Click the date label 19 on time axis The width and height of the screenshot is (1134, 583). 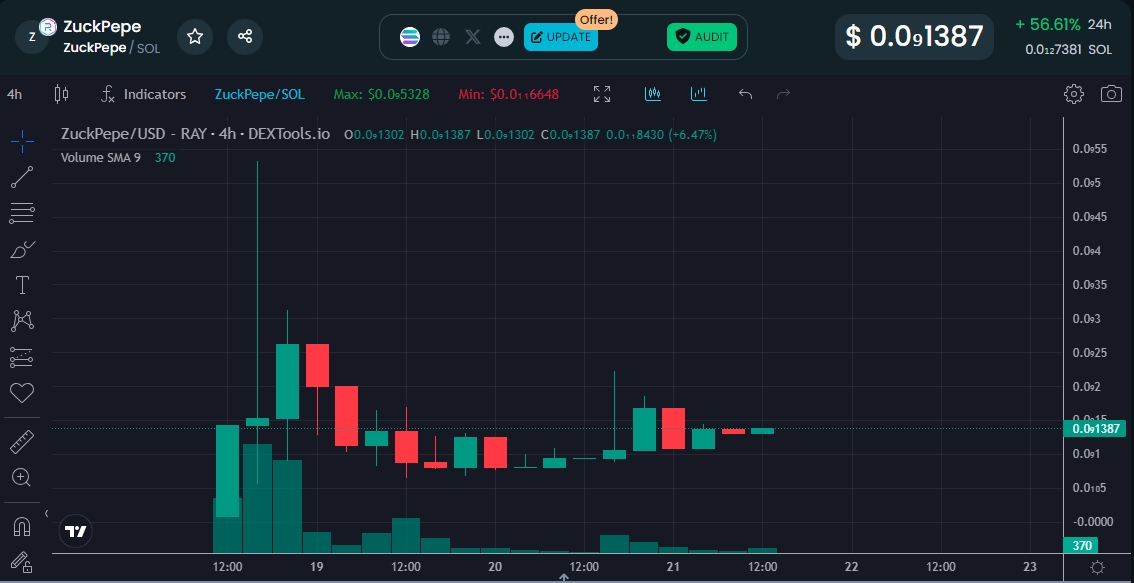[316, 566]
